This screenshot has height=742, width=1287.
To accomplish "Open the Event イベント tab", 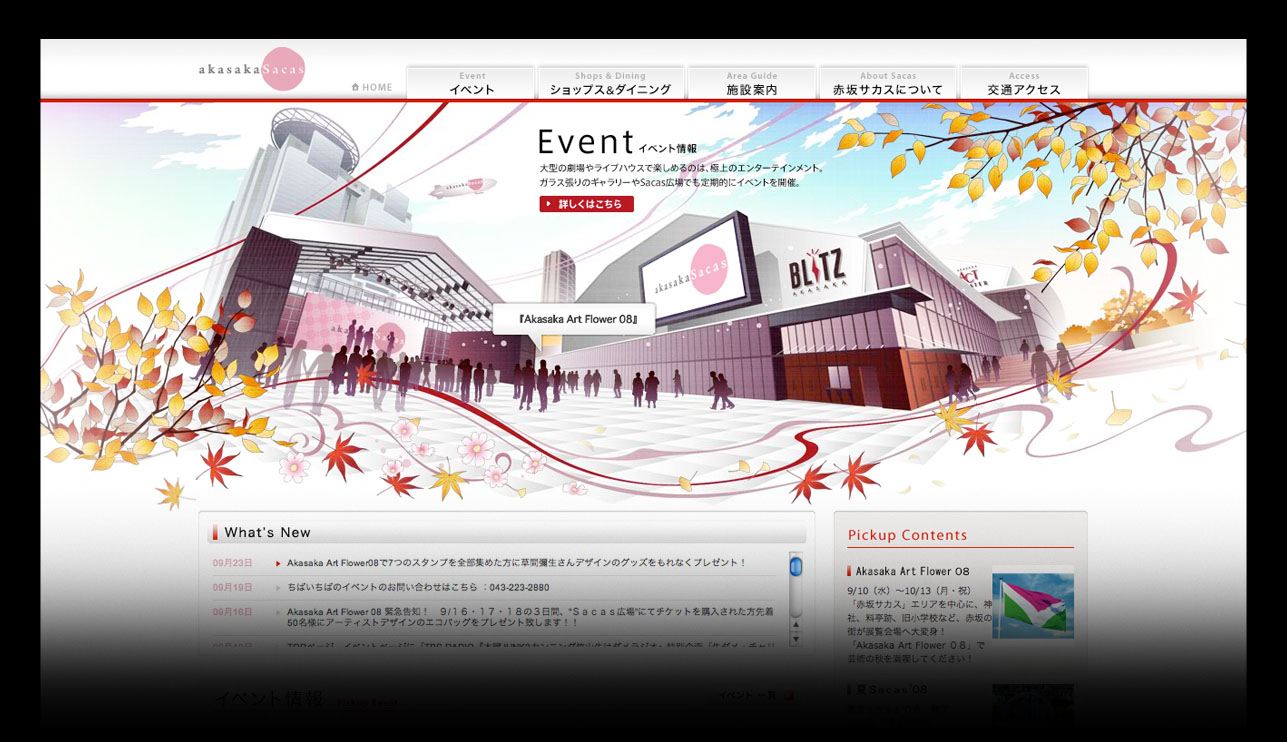I will click(x=472, y=83).
